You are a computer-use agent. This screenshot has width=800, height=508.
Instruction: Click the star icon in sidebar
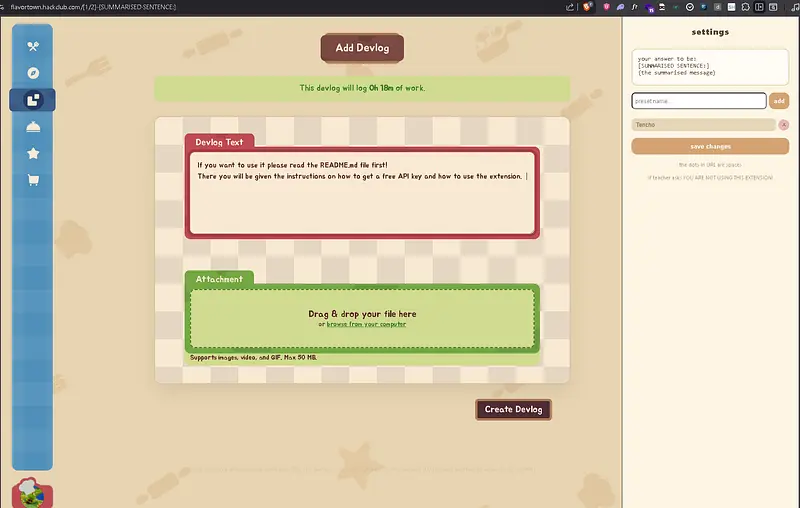pyautogui.click(x=33, y=154)
